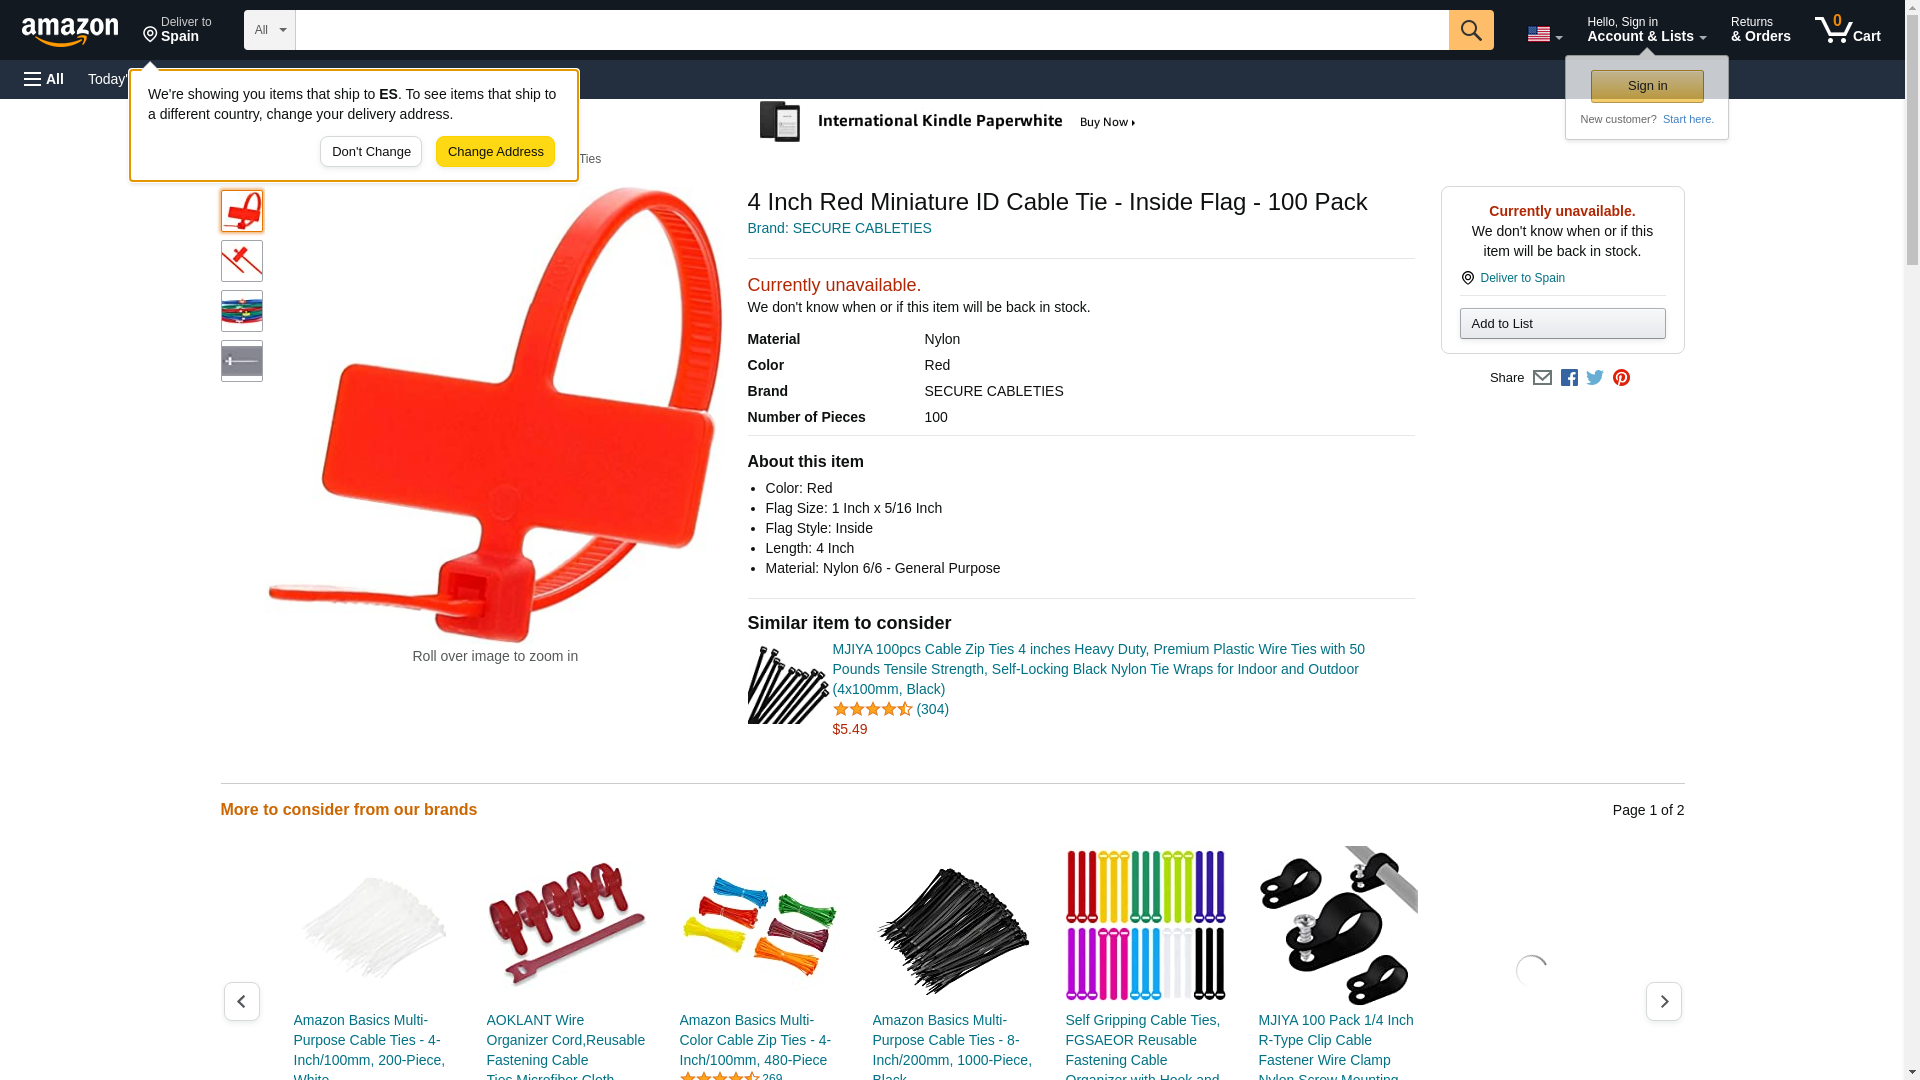Image resolution: width=1920 pixels, height=1080 pixels.
Task: Expand Account & Lists menu
Action: (x=1646, y=30)
